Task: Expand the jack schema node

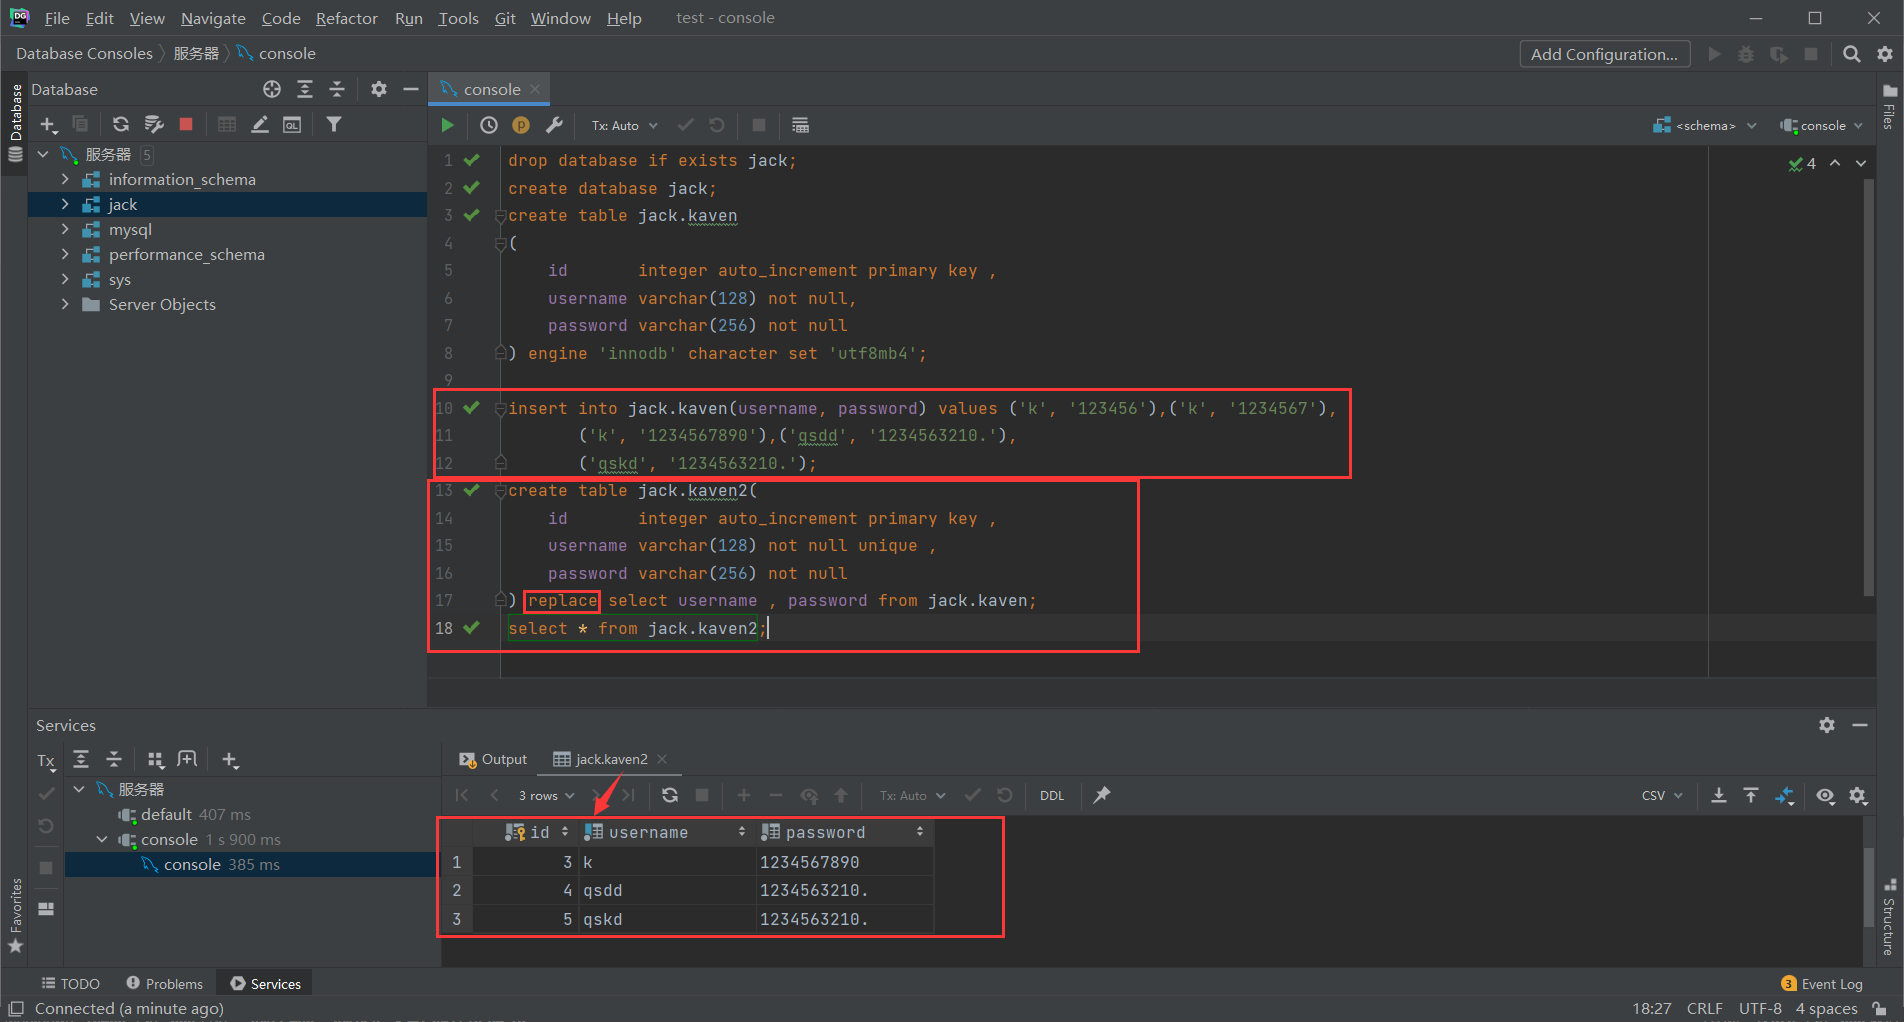Action: coord(65,204)
